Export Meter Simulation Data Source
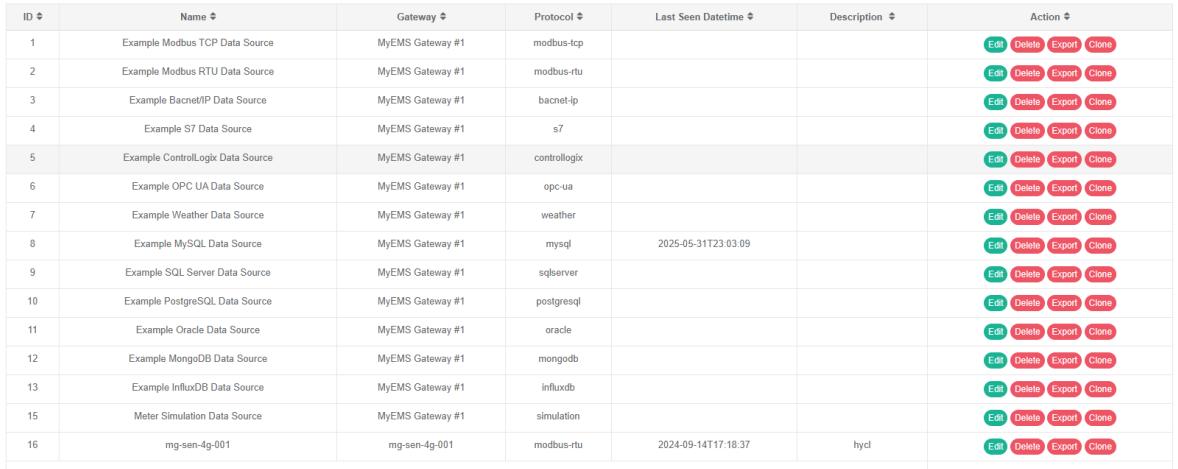 (1062, 416)
